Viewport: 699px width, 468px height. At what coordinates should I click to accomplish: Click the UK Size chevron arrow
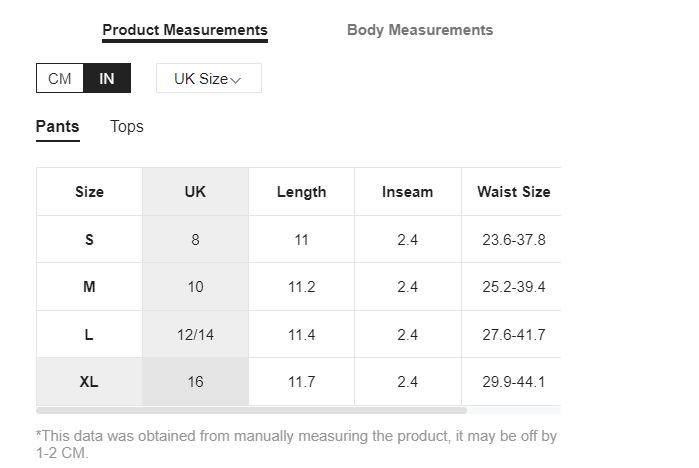click(236, 80)
